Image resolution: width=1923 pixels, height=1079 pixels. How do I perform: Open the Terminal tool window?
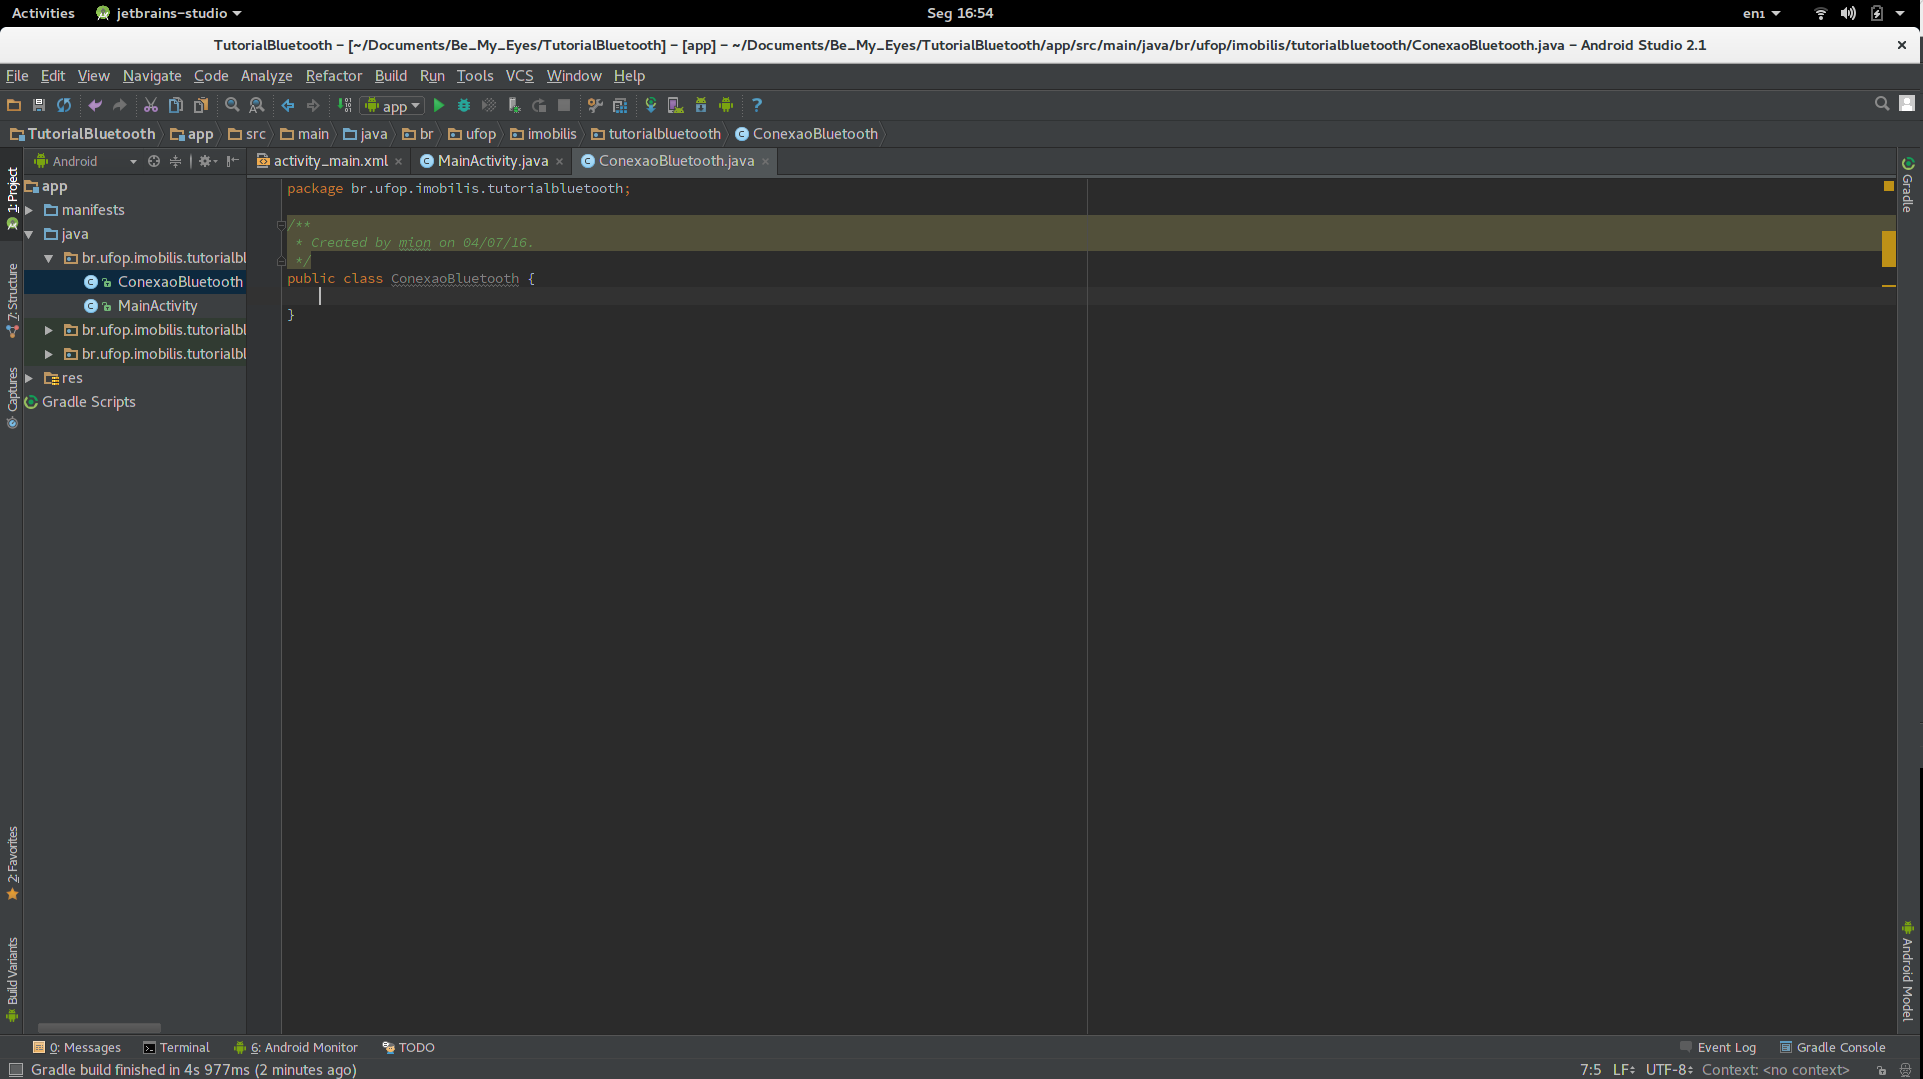pos(177,1047)
